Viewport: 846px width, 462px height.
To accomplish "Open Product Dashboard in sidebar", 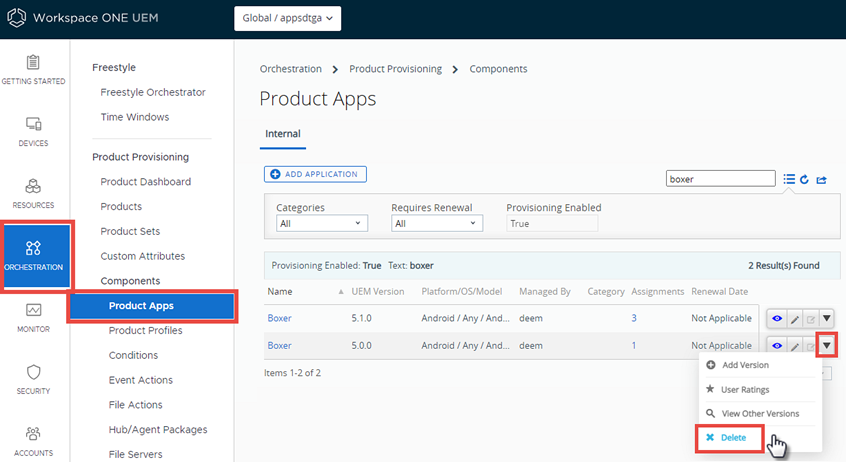I will (146, 182).
